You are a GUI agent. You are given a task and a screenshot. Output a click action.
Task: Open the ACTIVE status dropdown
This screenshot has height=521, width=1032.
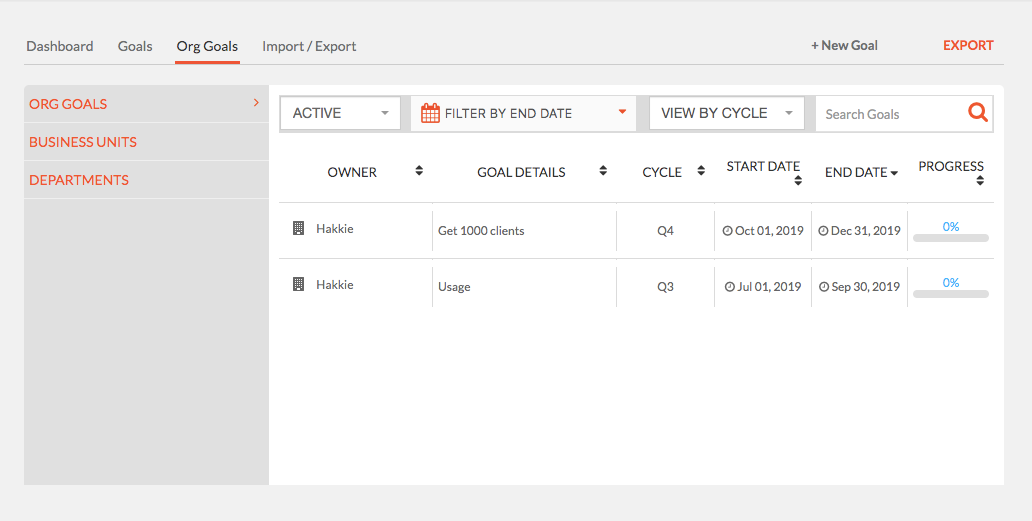(340, 113)
